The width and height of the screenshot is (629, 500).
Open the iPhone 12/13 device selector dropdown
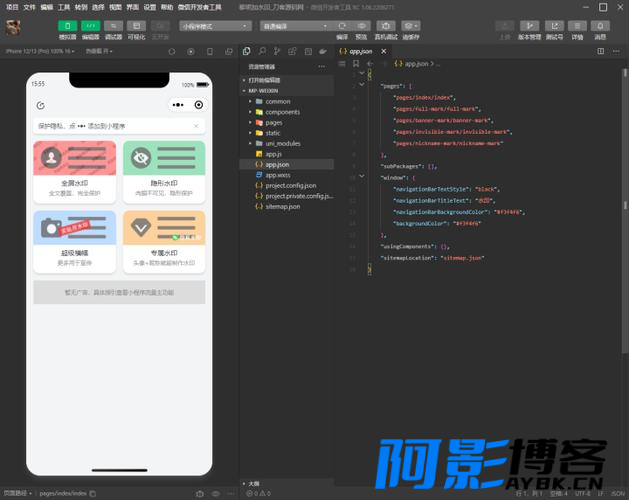pos(40,51)
